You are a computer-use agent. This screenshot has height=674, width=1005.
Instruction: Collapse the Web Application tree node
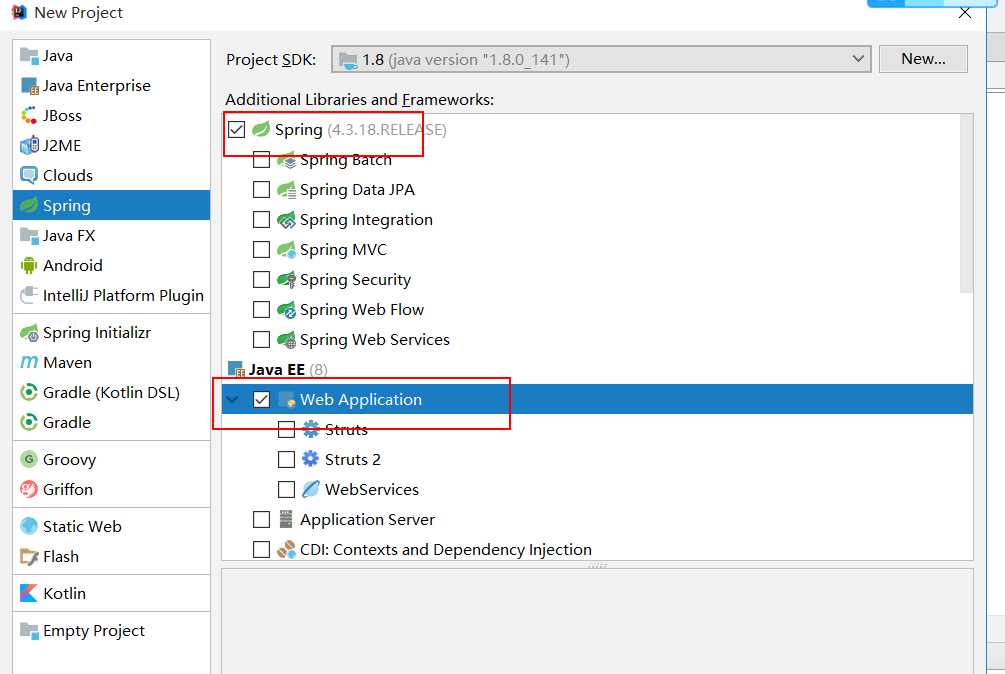click(x=233, y=400)
